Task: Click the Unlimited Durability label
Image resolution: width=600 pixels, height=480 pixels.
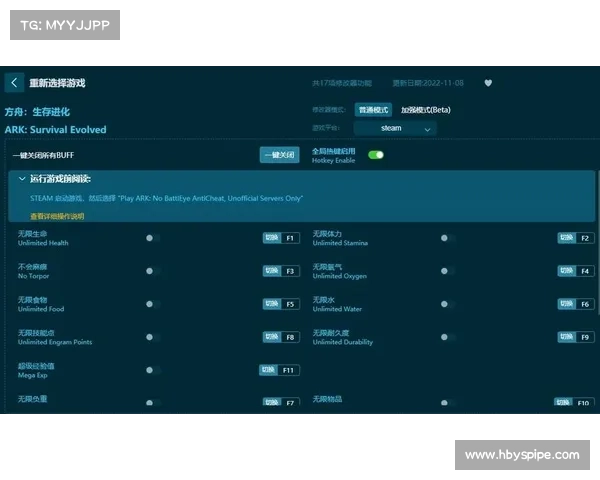Action: (x=342, y=342)
